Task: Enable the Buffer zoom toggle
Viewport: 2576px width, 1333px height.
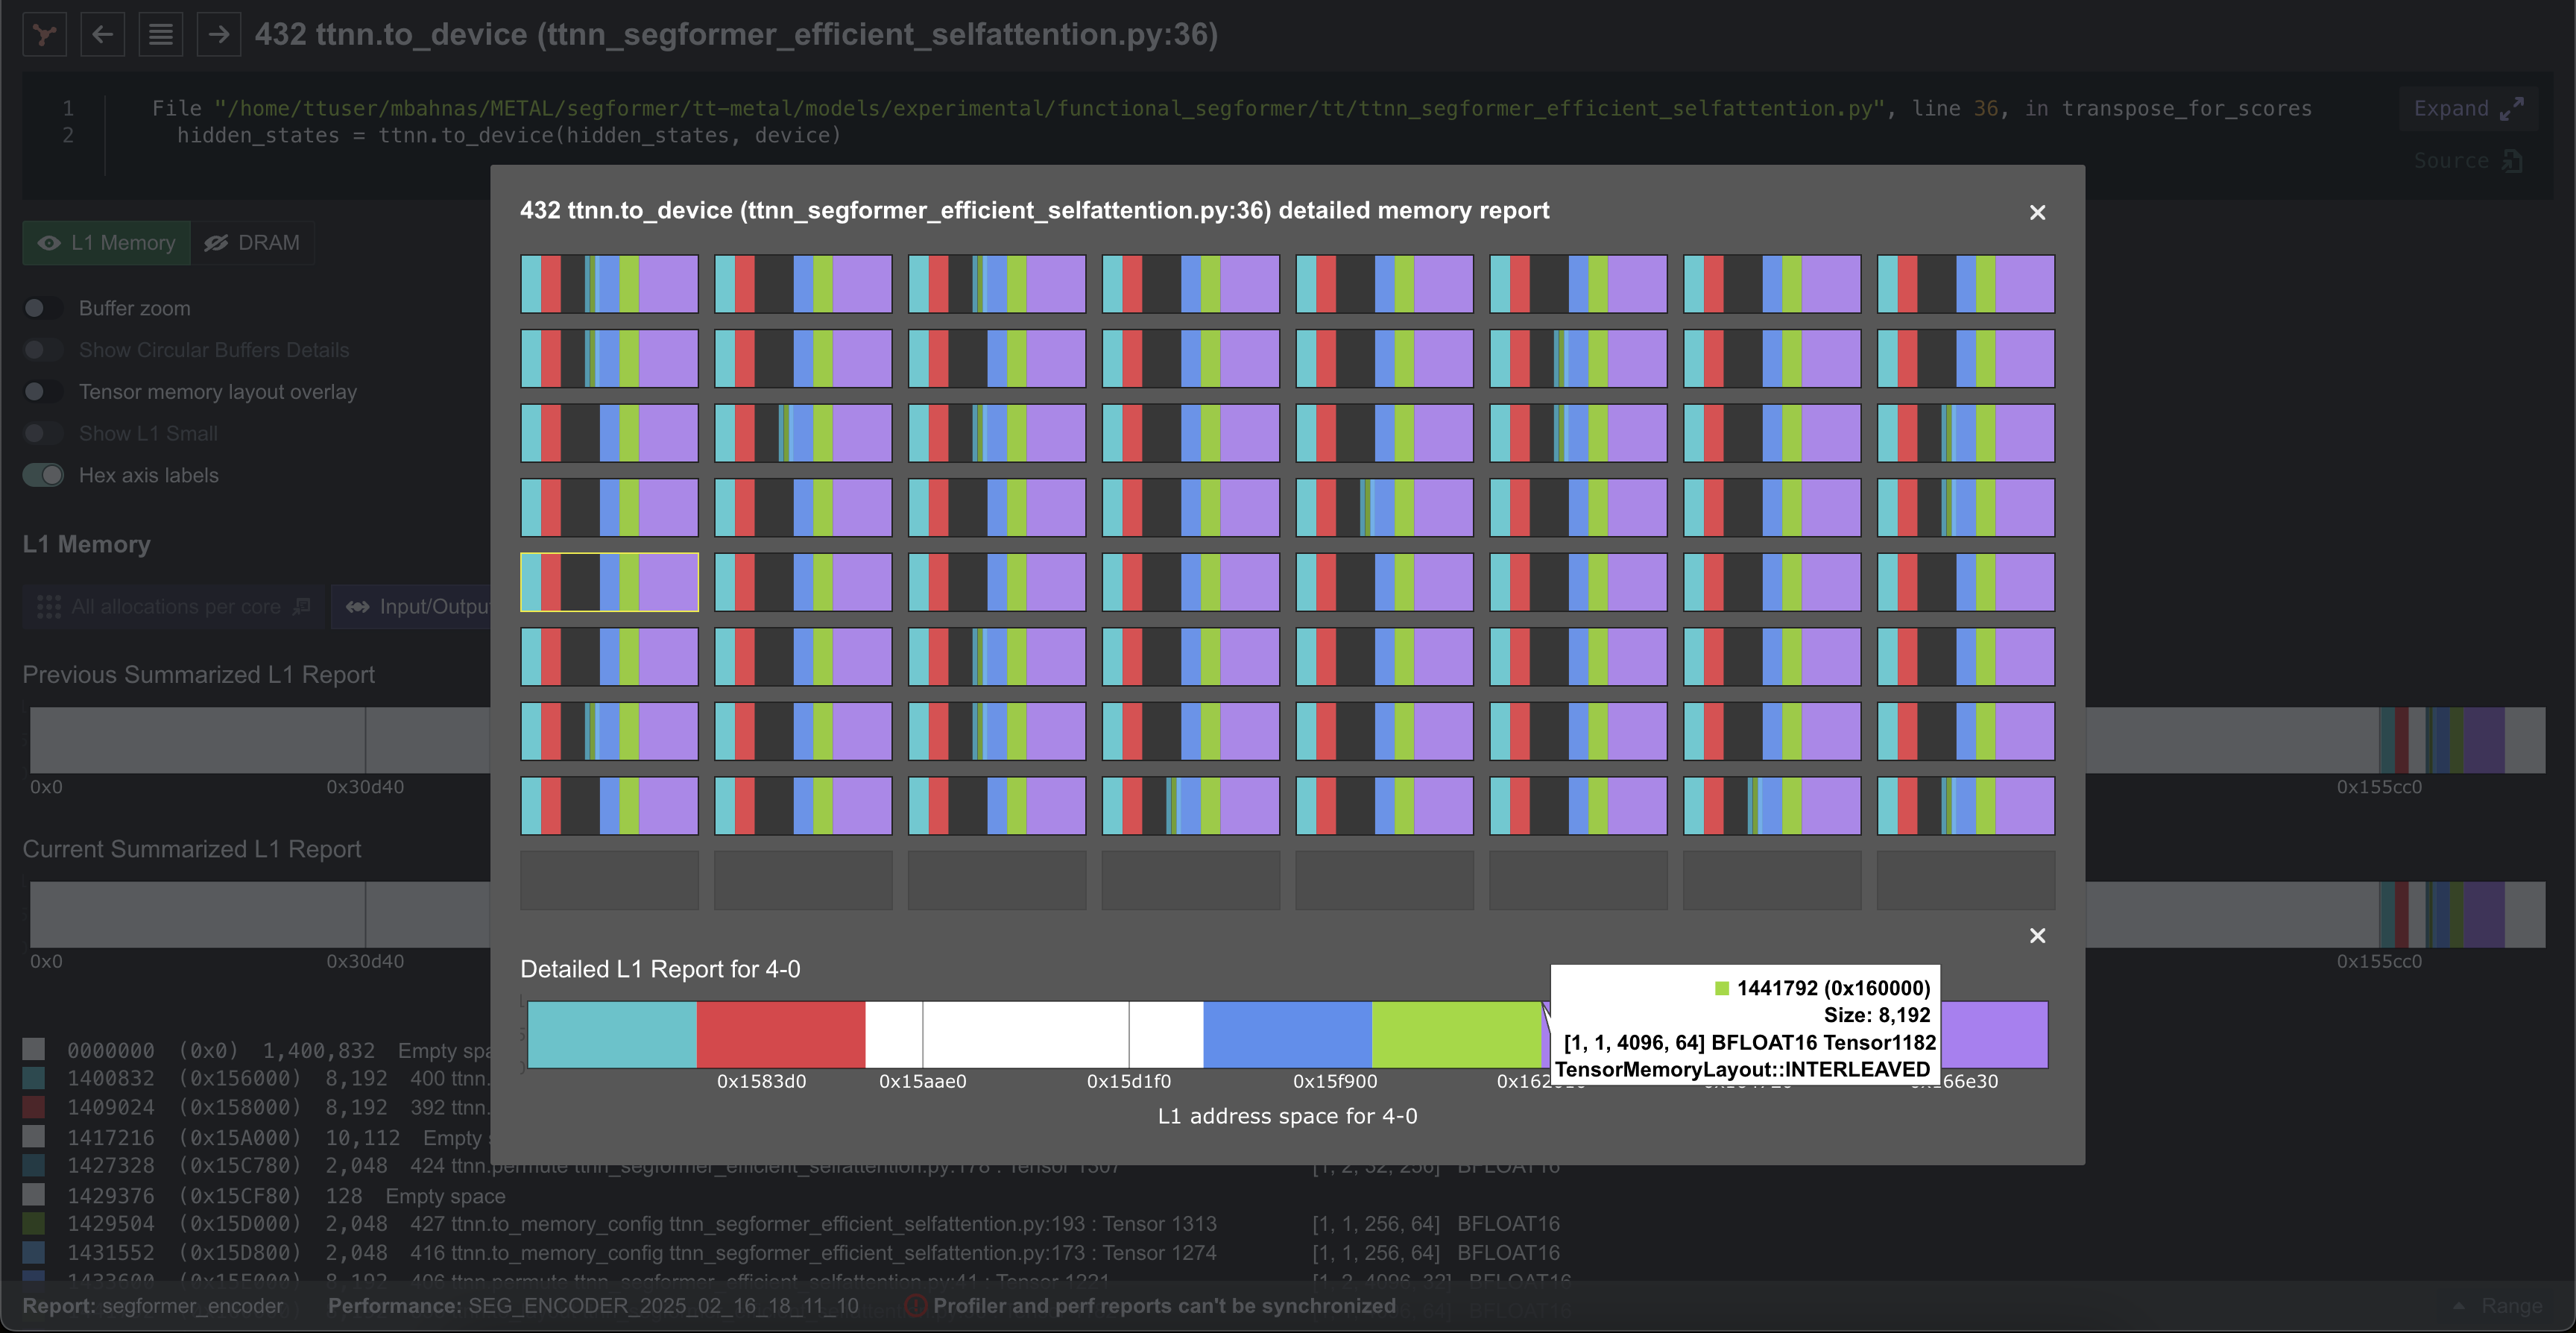Action: pos(43,308)
